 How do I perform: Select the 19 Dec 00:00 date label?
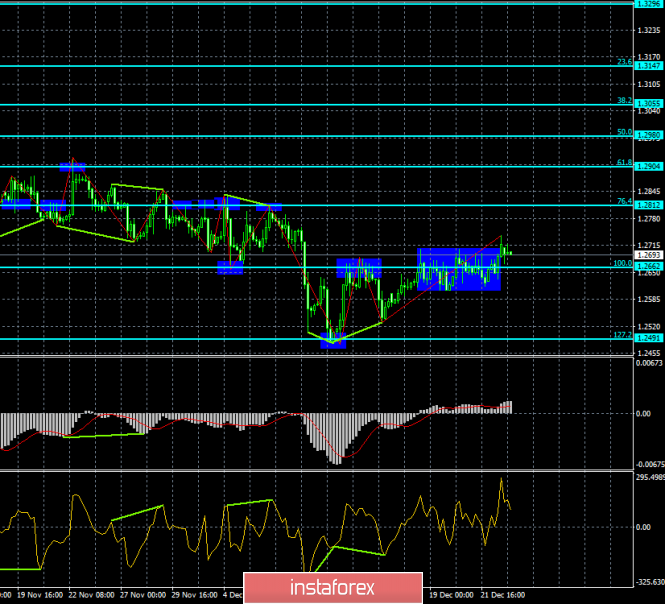pos(451,595)
